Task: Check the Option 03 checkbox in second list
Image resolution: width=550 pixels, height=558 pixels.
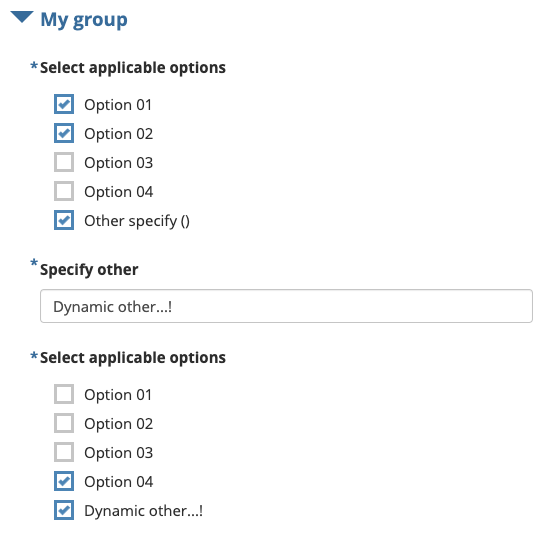Action: point(64,452)
